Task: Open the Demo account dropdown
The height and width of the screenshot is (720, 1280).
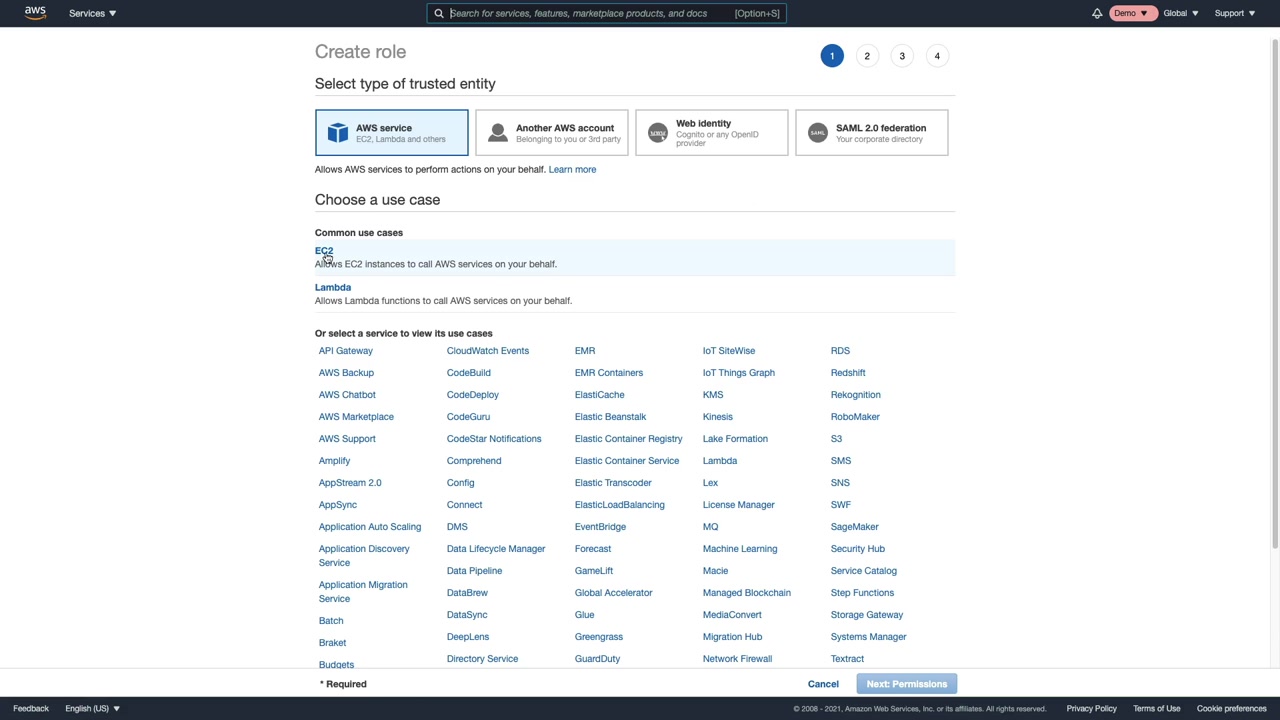Action: point(1131,13)
